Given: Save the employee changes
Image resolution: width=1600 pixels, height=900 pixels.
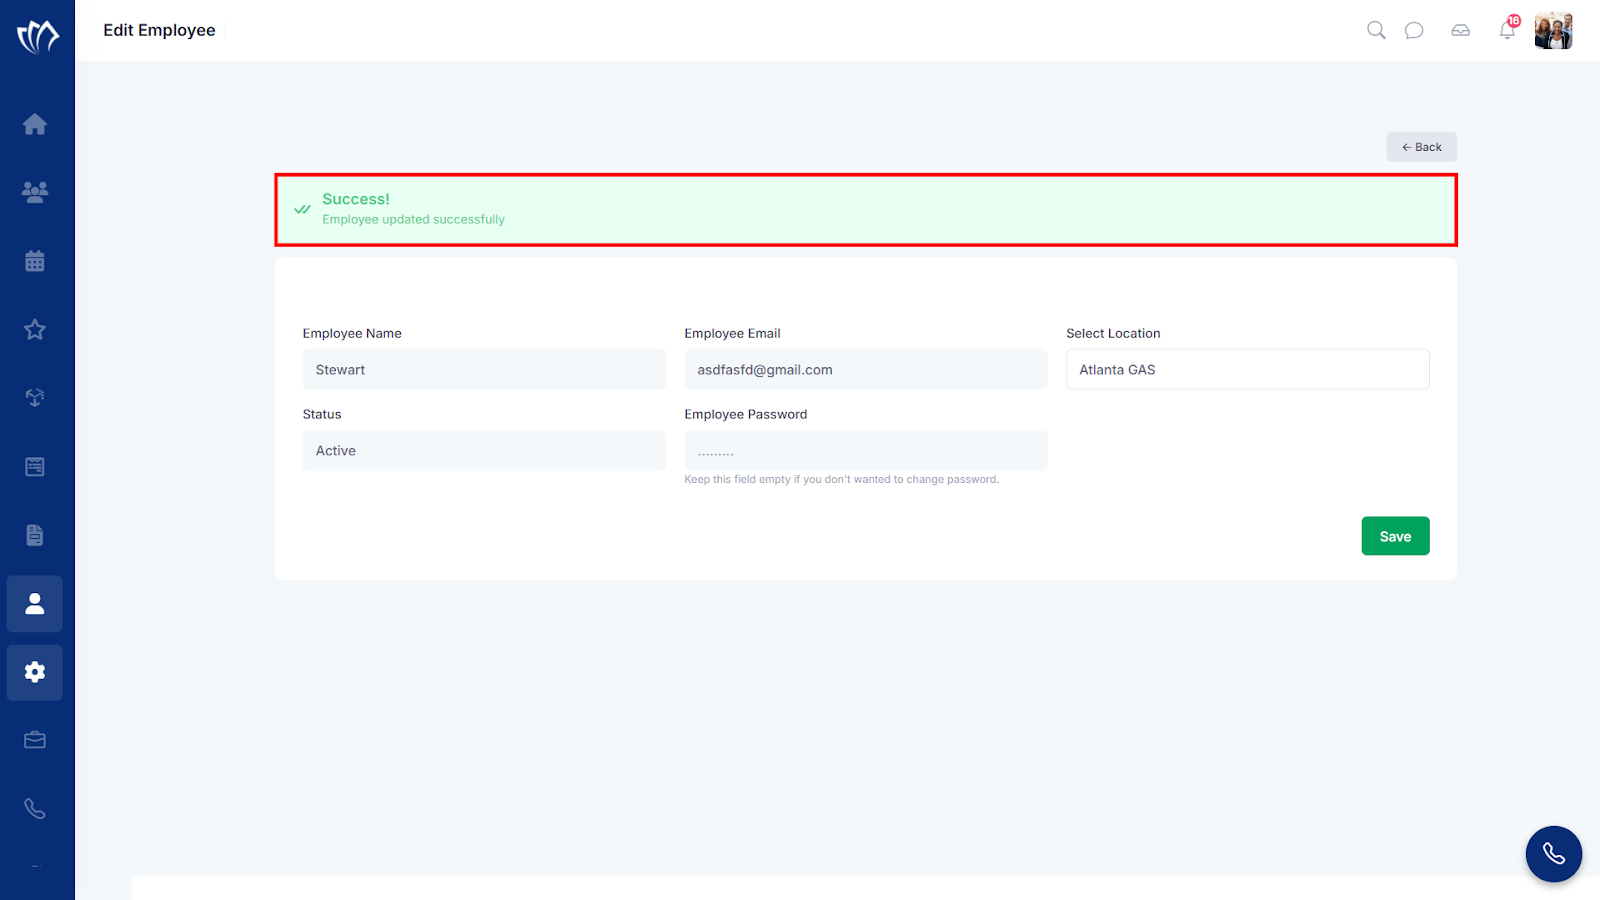Looking at the screenshot, I should 1395,536.
